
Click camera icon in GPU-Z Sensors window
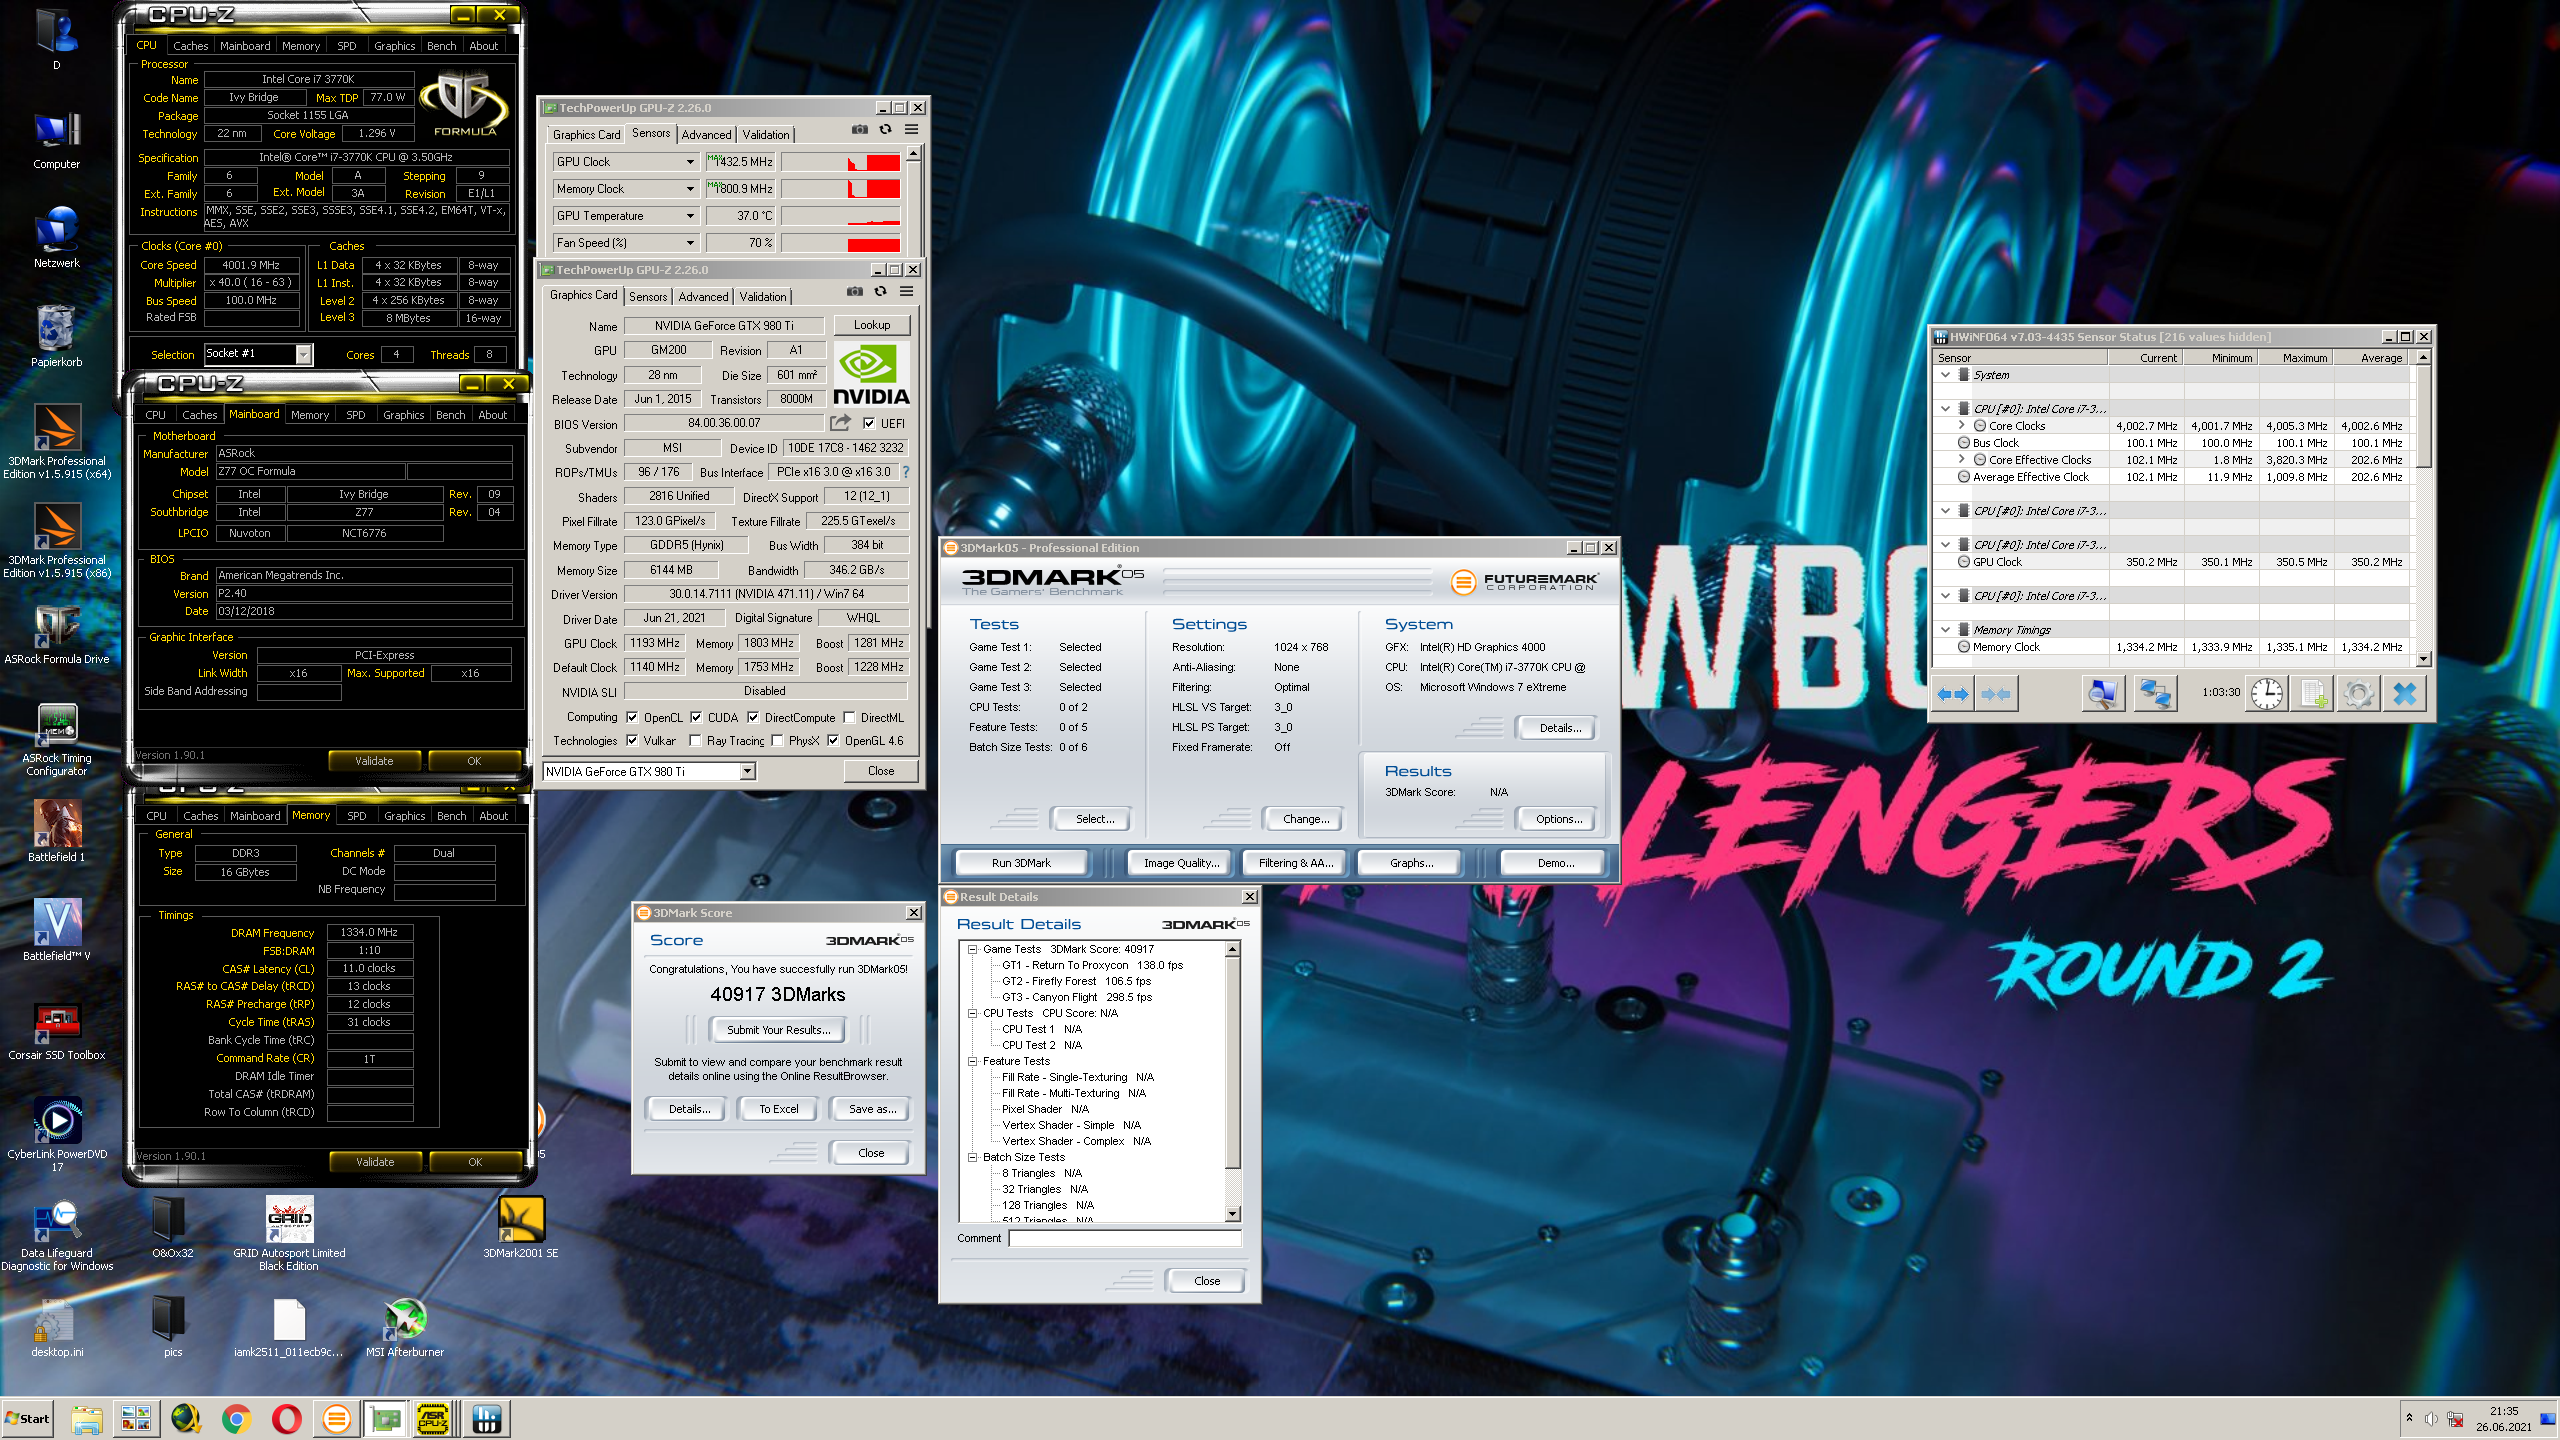(x=859, y=130)
